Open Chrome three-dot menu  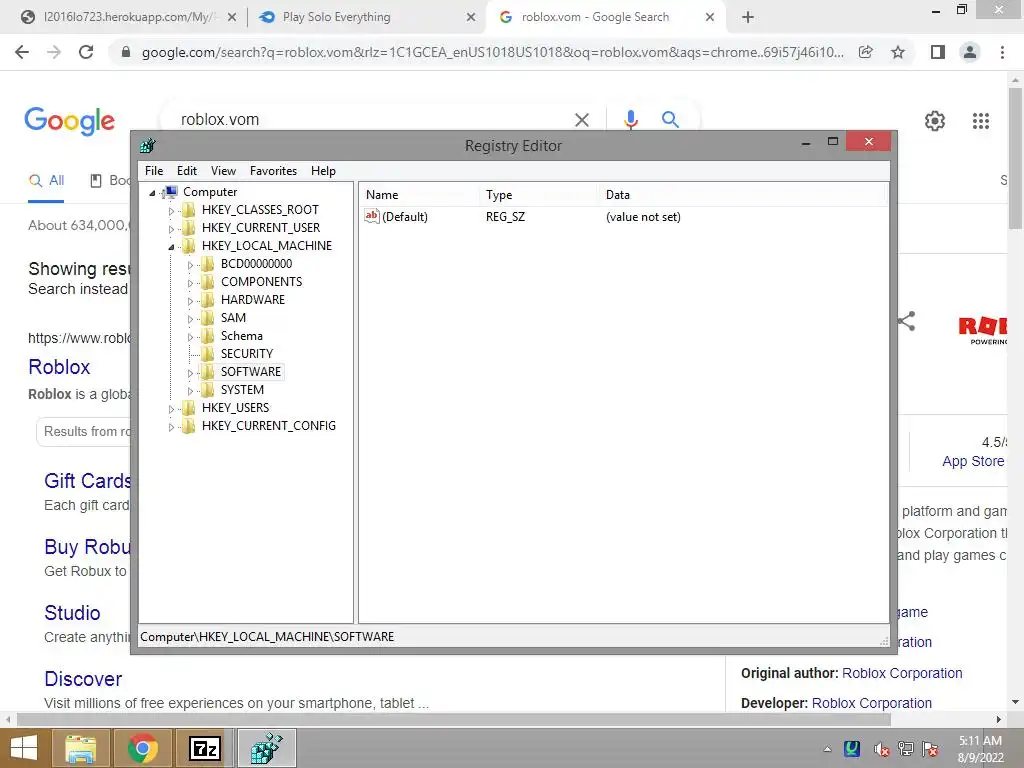[1002, 52]
